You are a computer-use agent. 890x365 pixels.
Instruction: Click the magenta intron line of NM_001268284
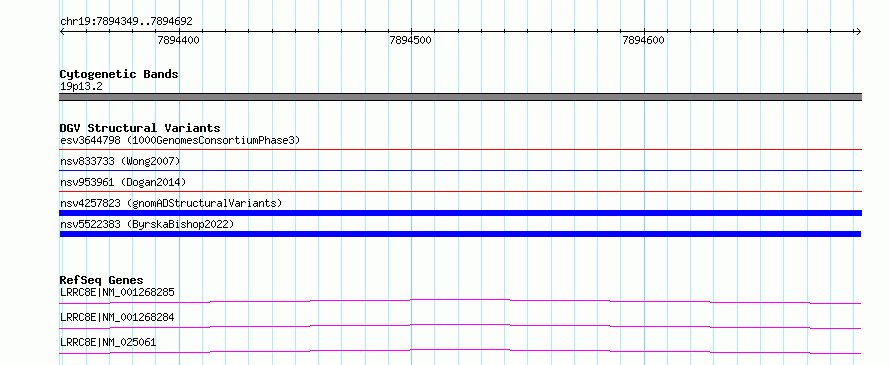point(460,325)
